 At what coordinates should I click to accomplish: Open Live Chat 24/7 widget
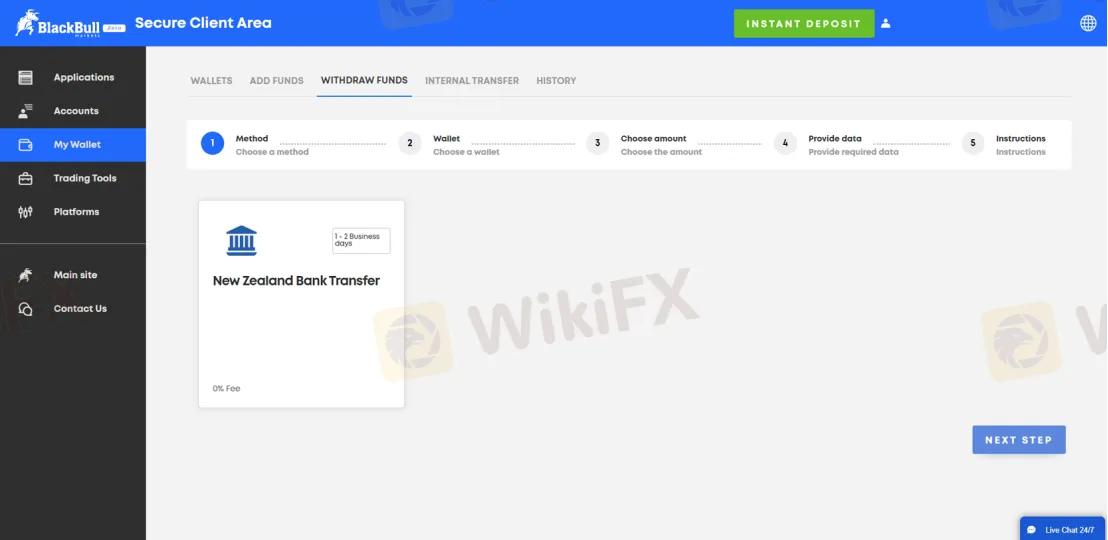click(x=1062, y=529)
